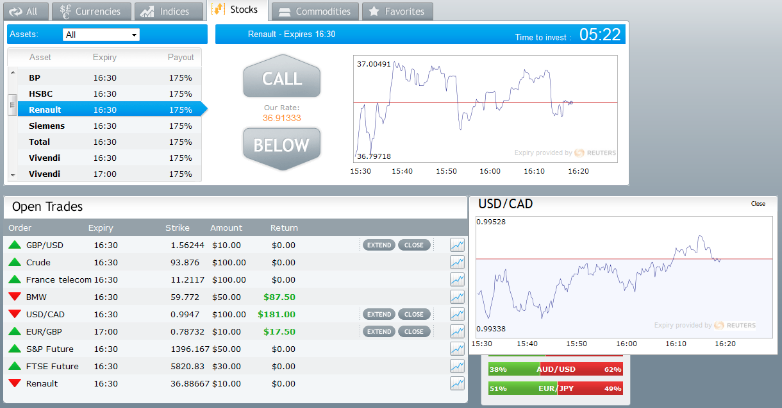Switch to the All assets tab

click(25, 11)
